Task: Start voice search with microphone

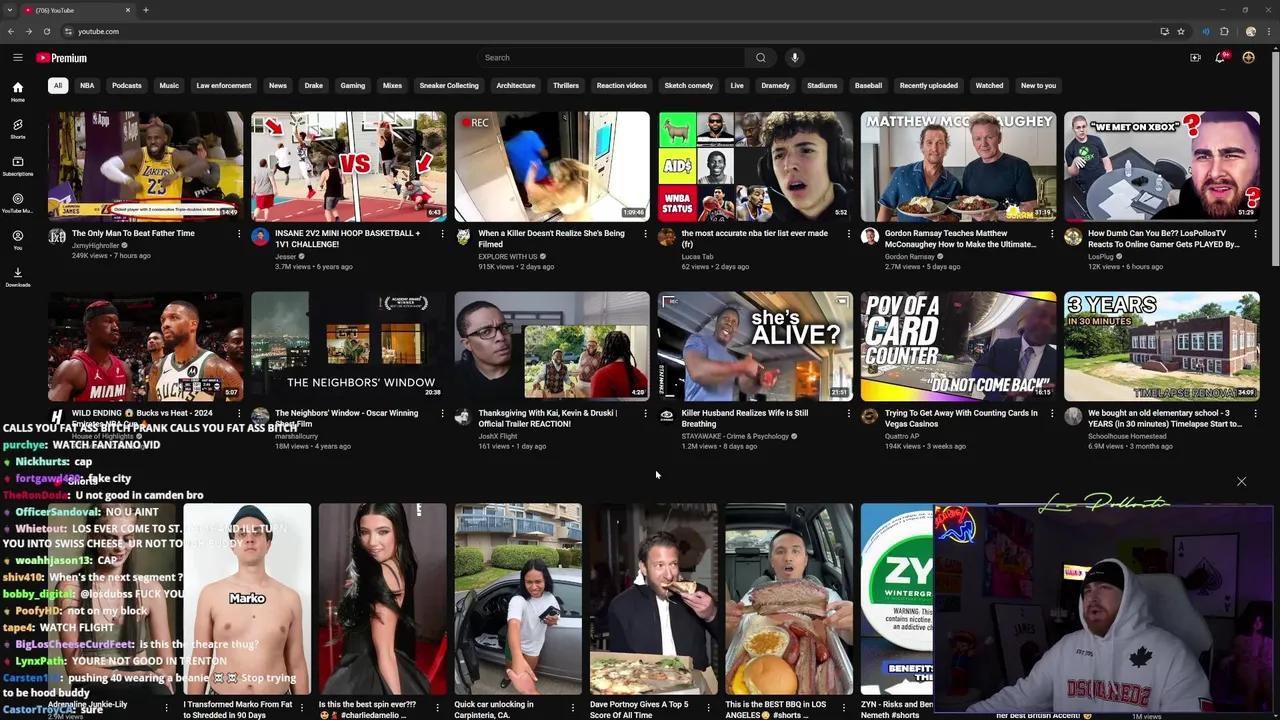Action: coord(795,58)
